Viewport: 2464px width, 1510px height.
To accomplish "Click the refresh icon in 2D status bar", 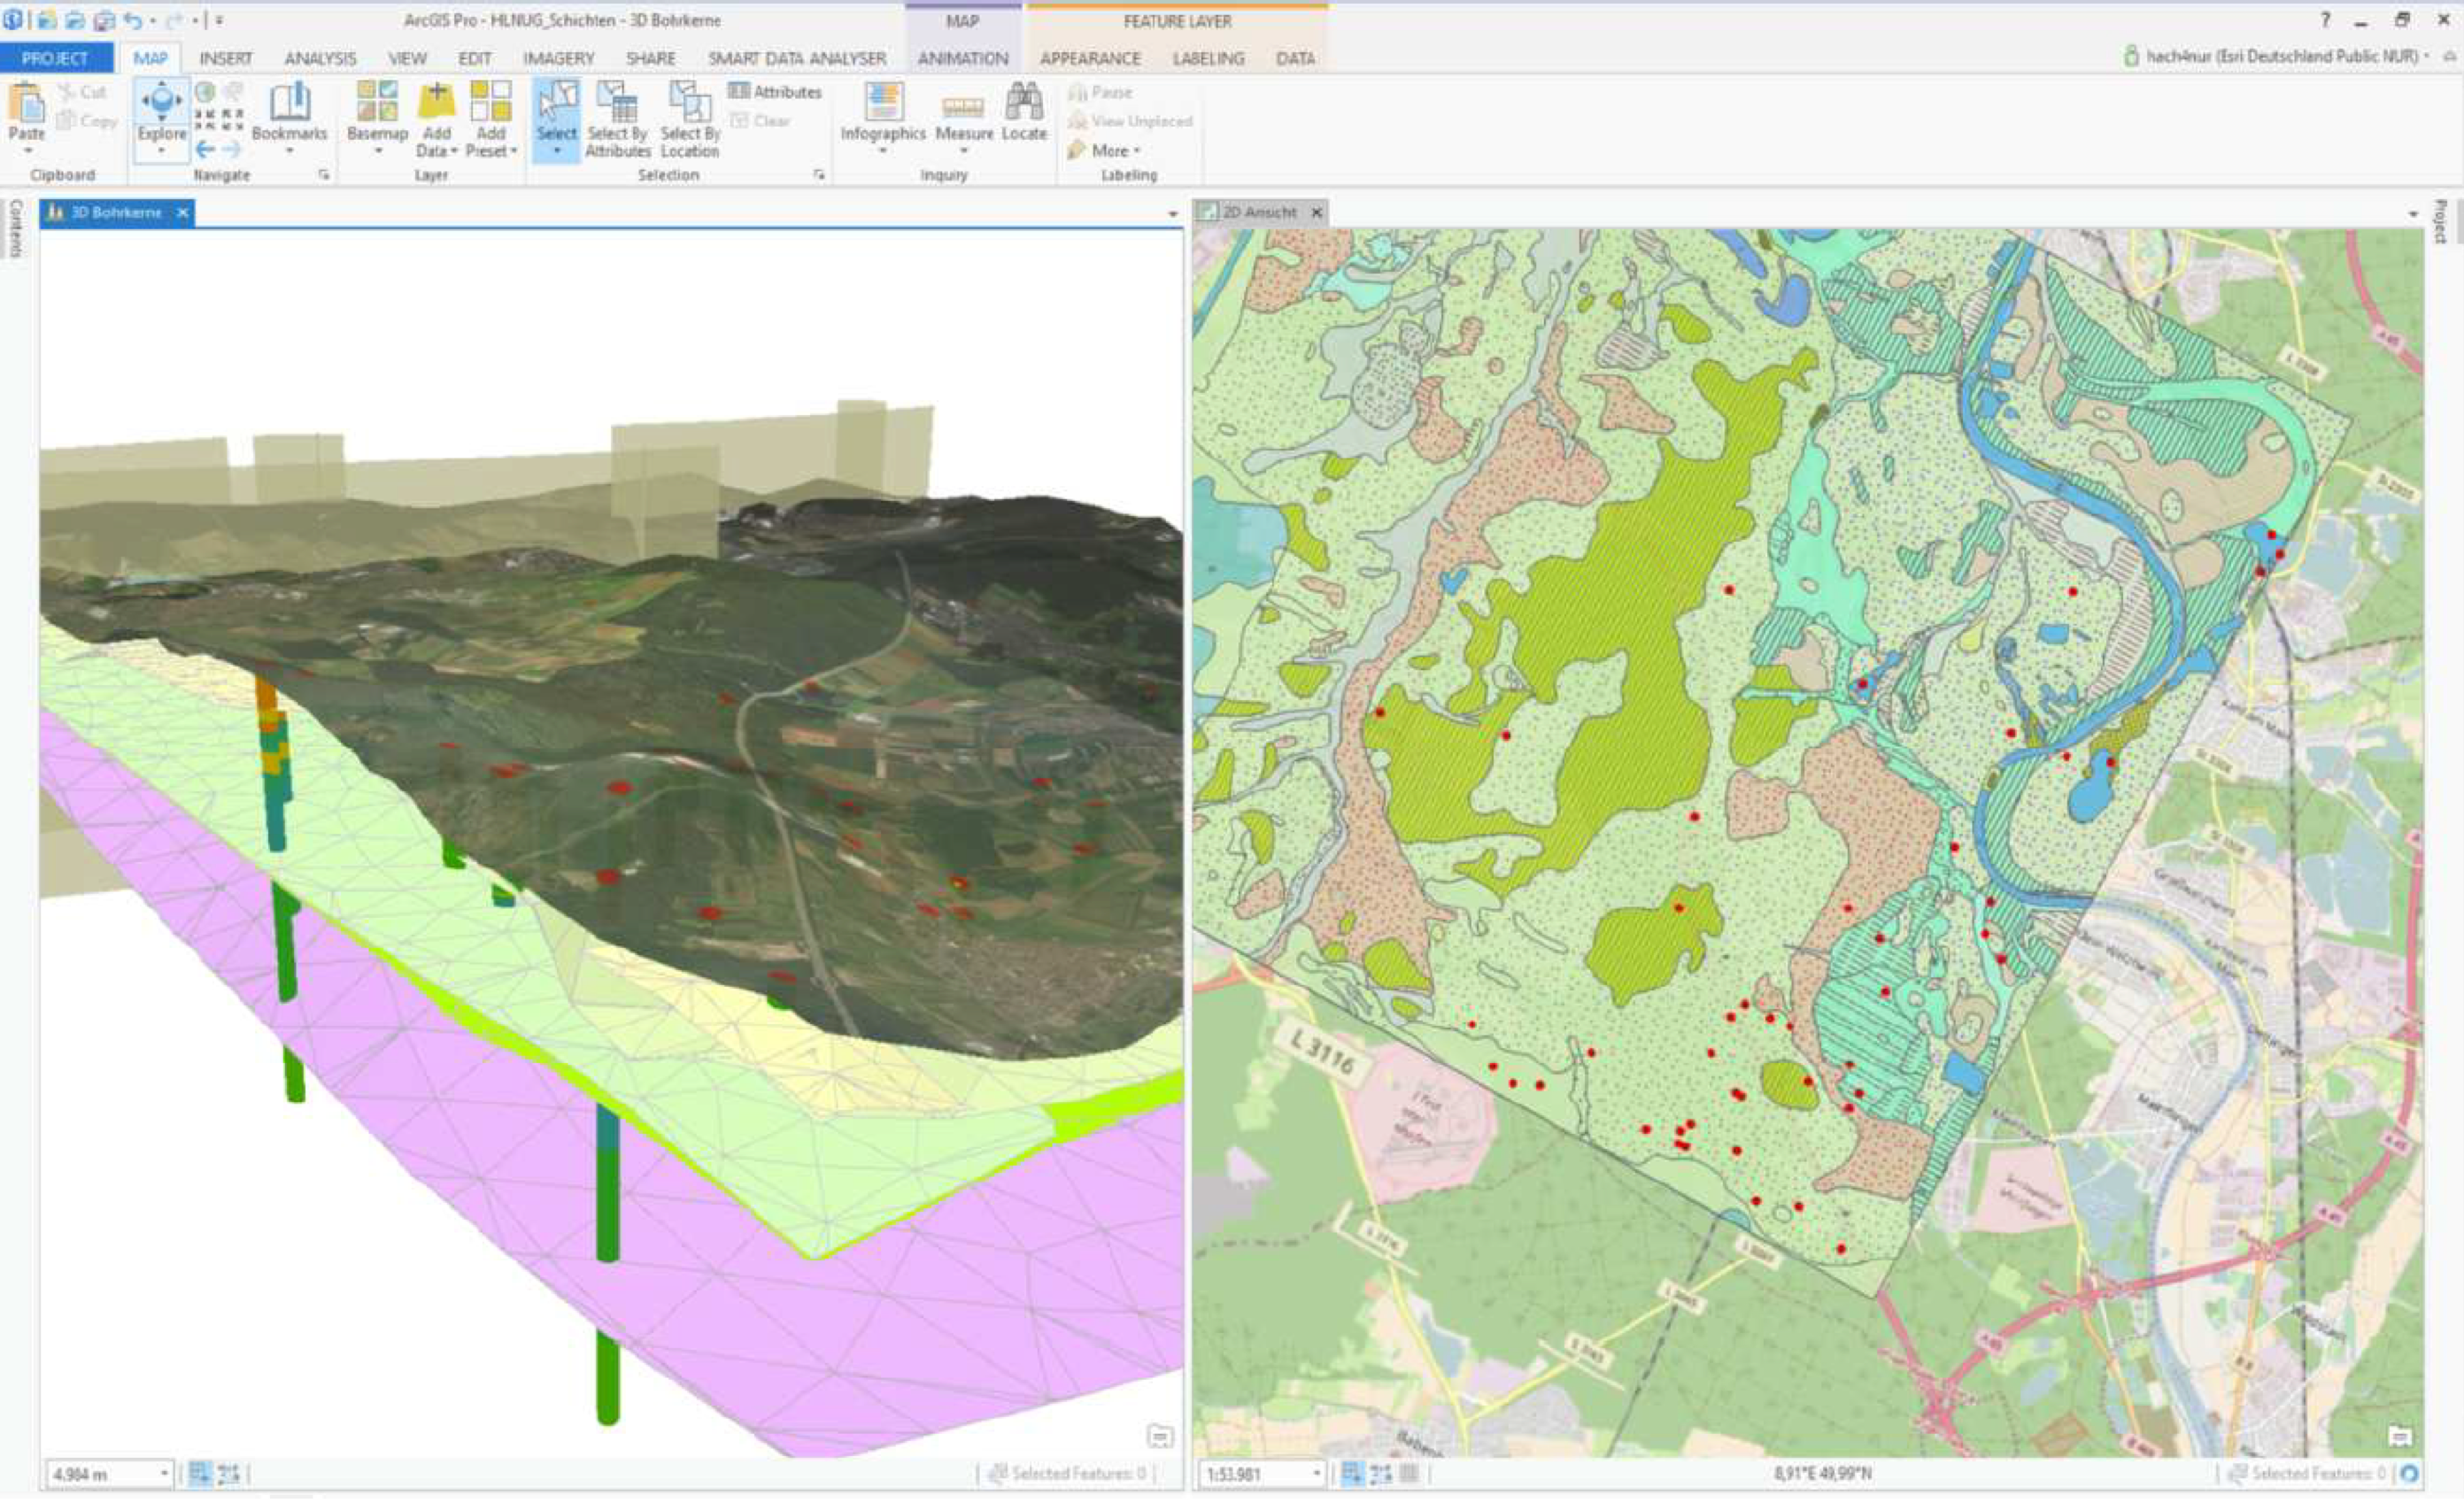I will [2410, 1473].
